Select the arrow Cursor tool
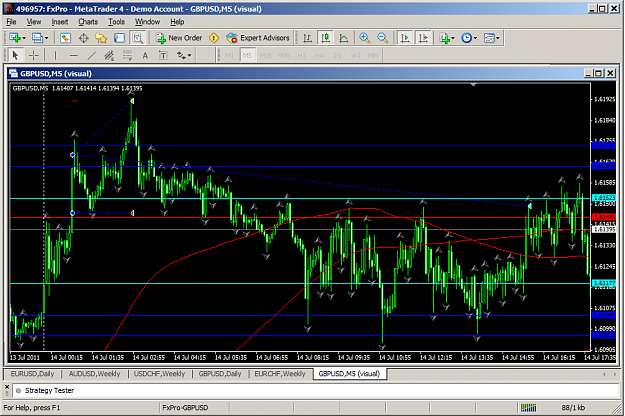The width and height of the screenshot is (625, 416). tap(15, 55)
